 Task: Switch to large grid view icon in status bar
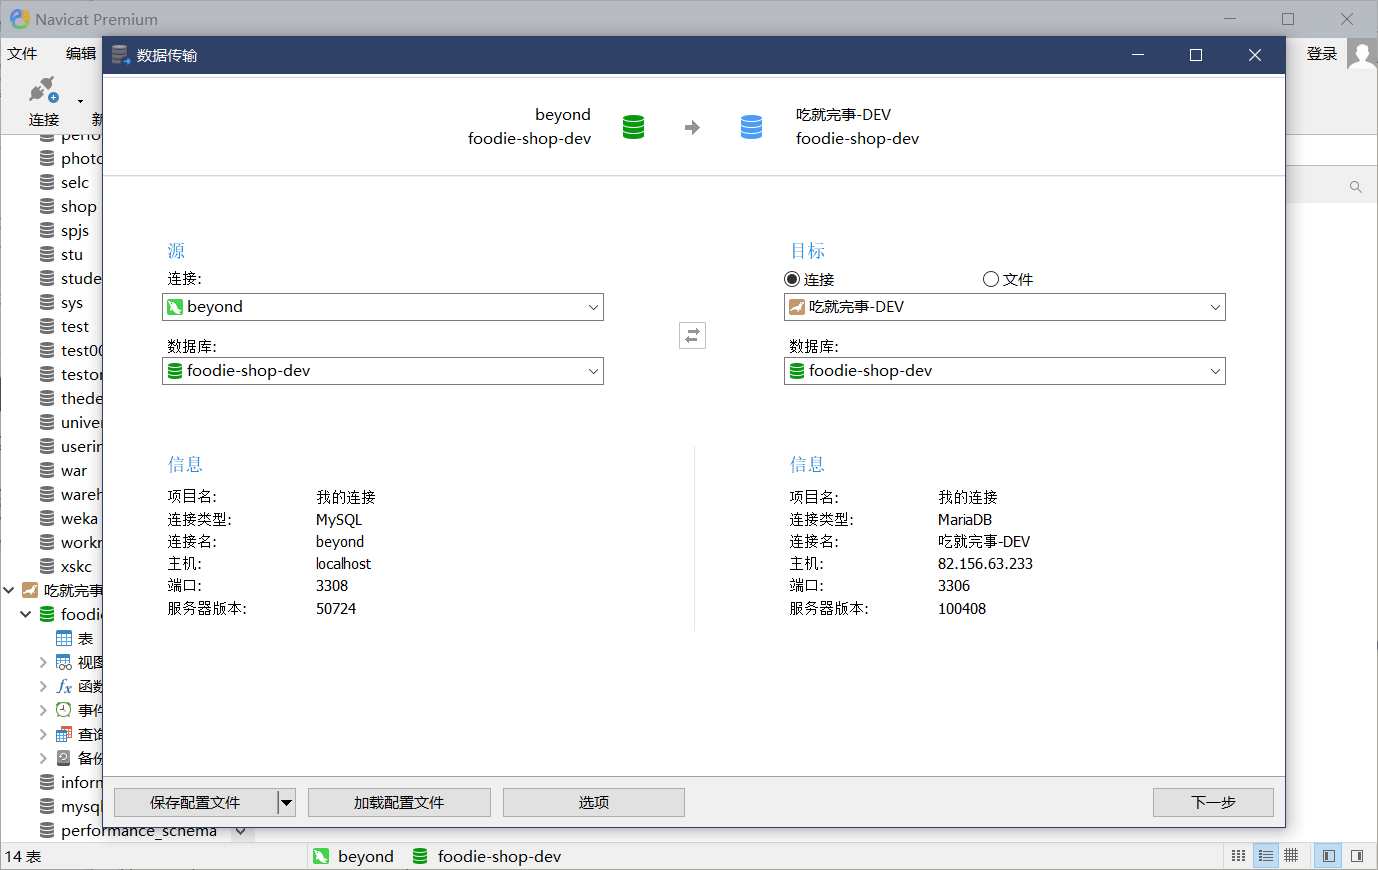click(1239, 856)
